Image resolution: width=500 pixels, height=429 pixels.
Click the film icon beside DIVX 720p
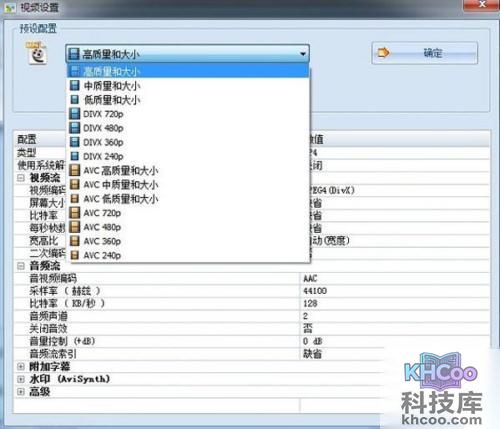(75, 114)
